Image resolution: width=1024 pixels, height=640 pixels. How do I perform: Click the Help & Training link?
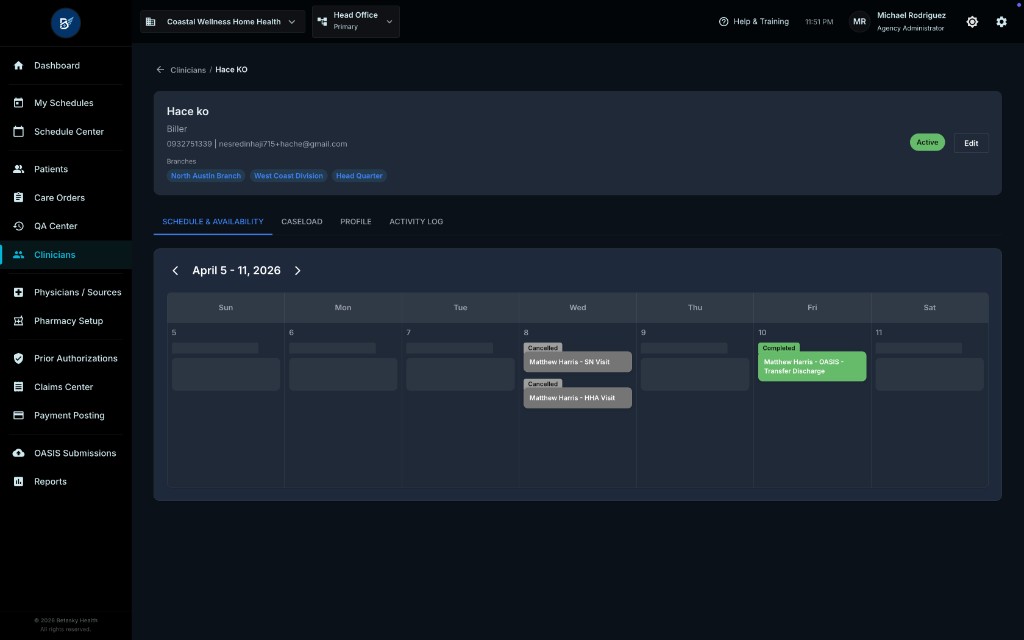(761, 22)
